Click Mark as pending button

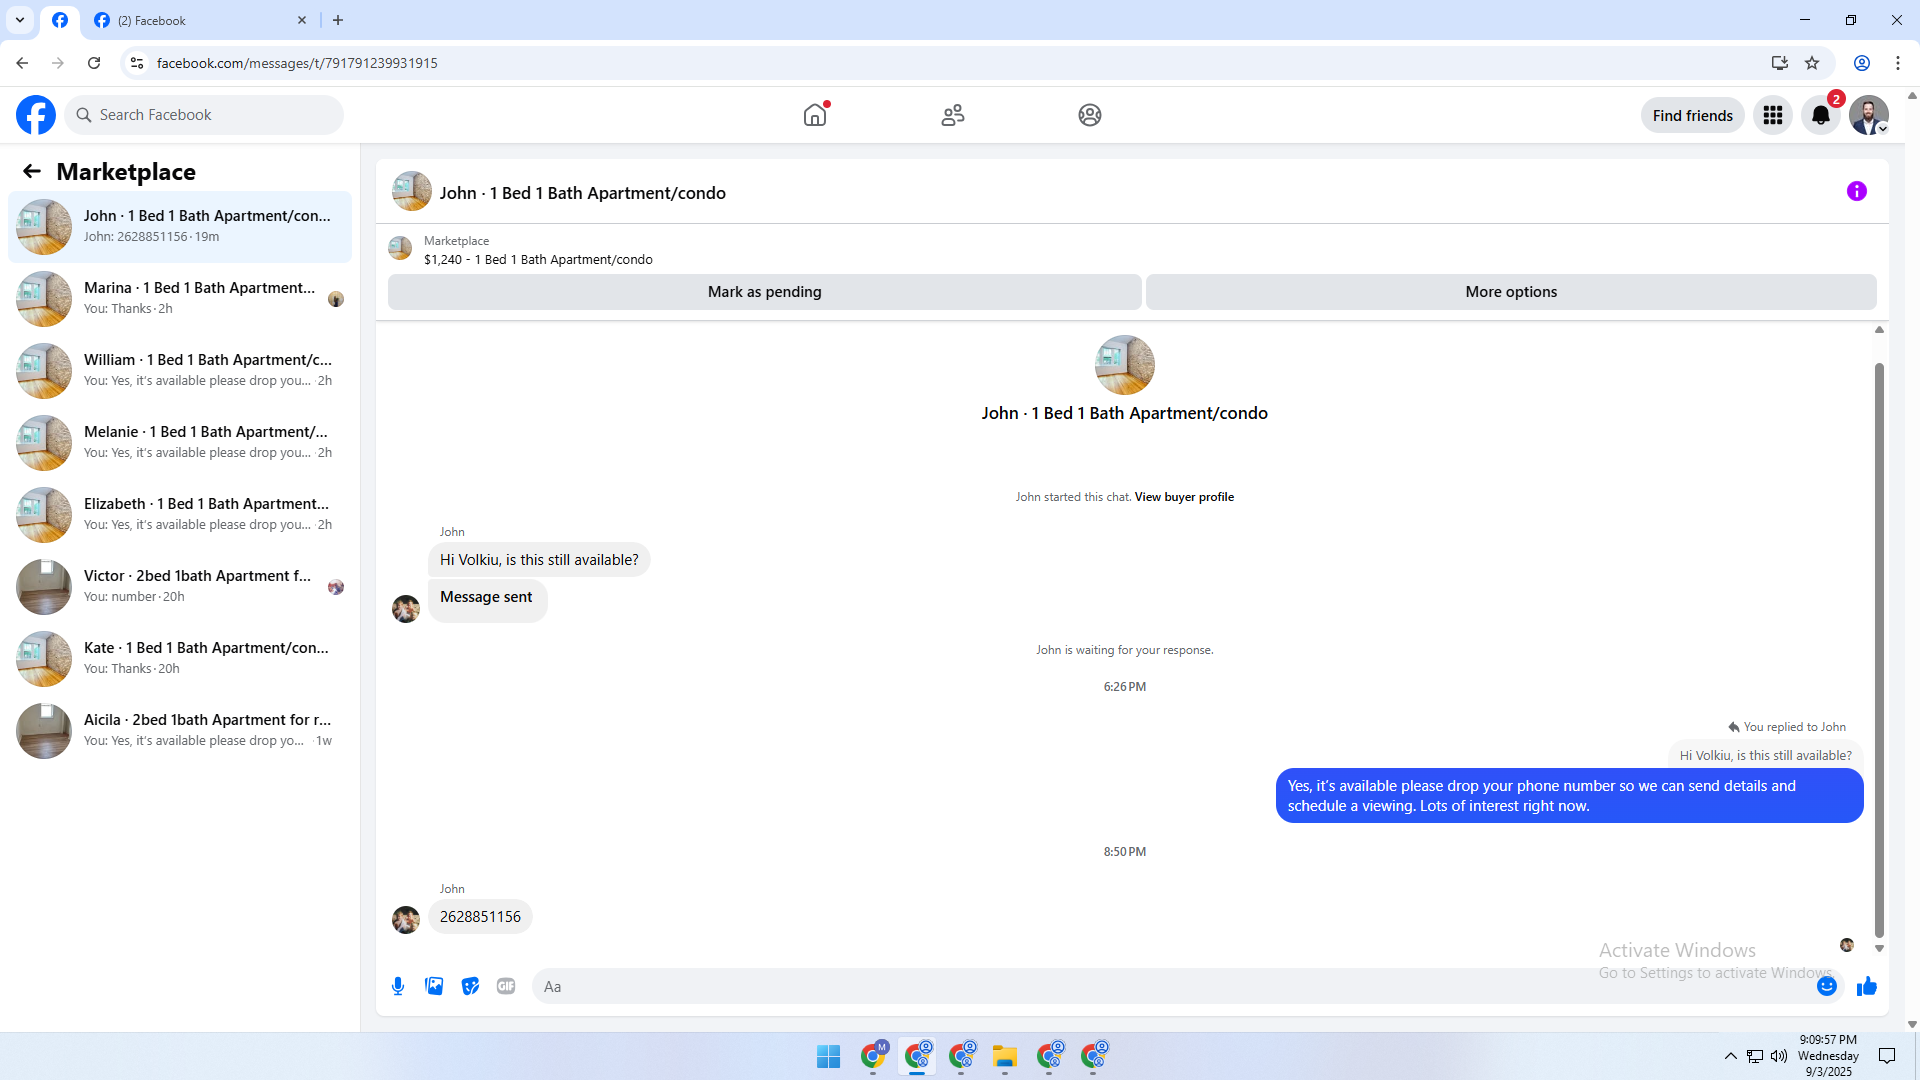point(765,292)
